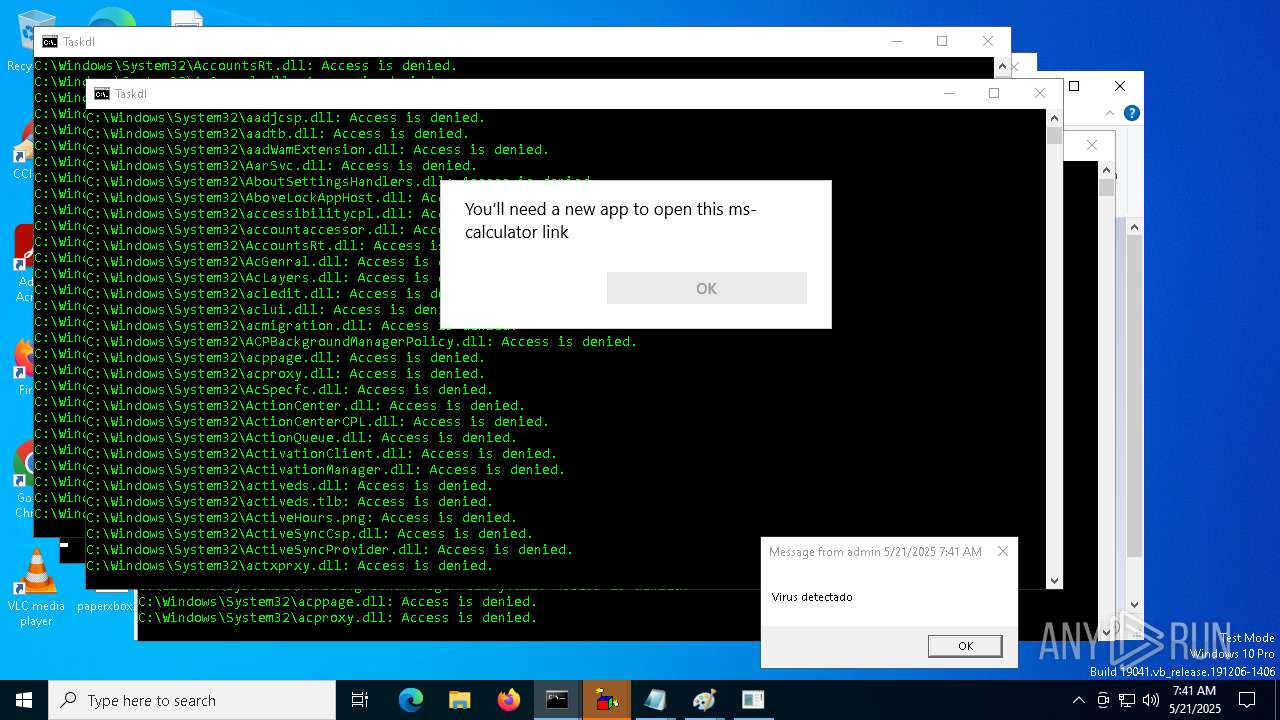Open the last taskbar app with window icon

[753, 700]
